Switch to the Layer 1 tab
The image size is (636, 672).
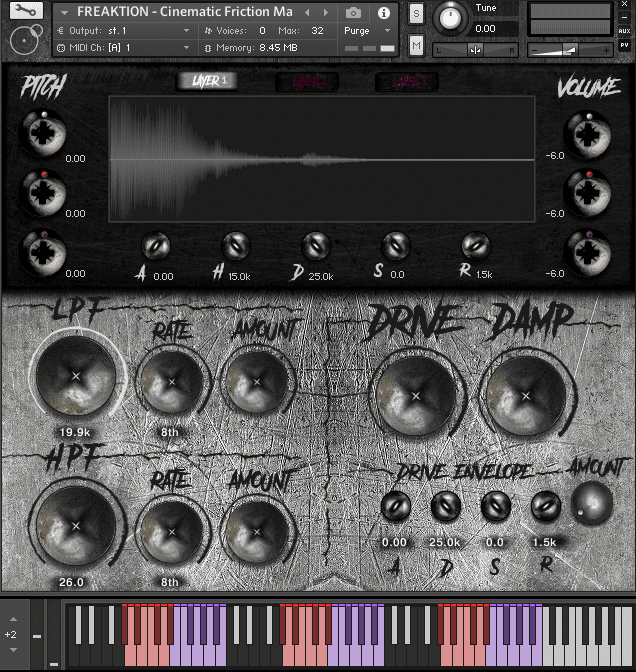[x=207, y=81]
